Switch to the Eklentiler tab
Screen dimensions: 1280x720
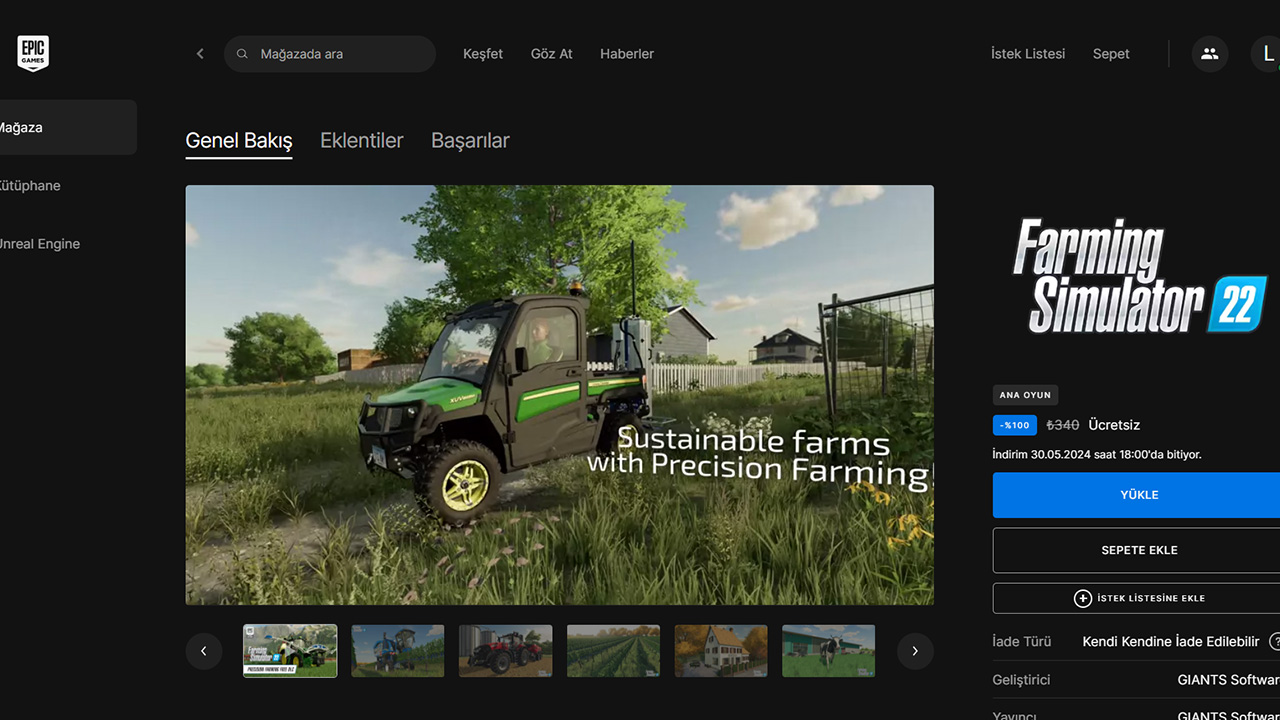coord(362,141)
